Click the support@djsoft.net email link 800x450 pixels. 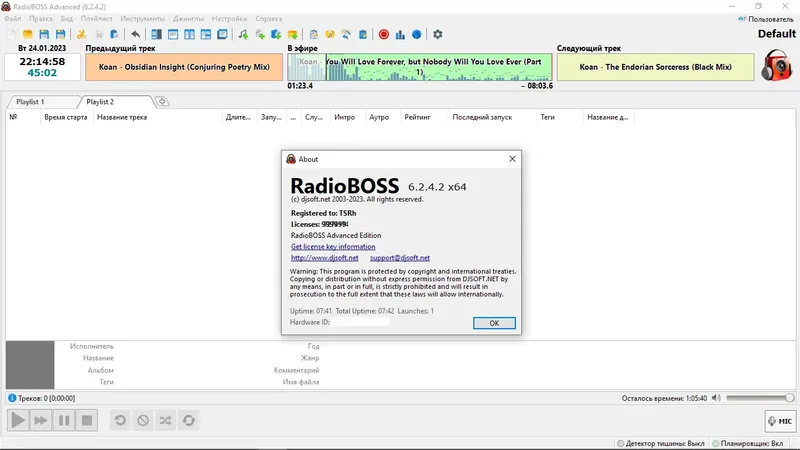[x=400, y=258]
